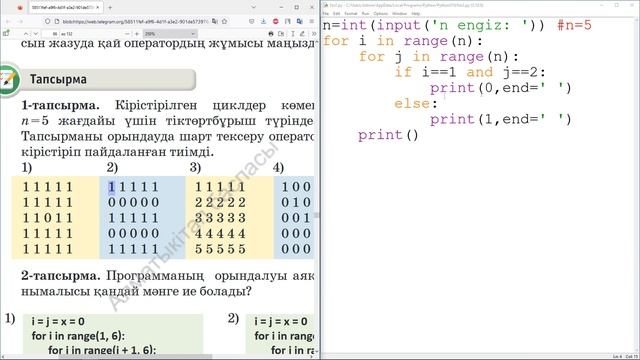
Task: Click the Firefox forward arrow
Action: click(x=20, y=21)
